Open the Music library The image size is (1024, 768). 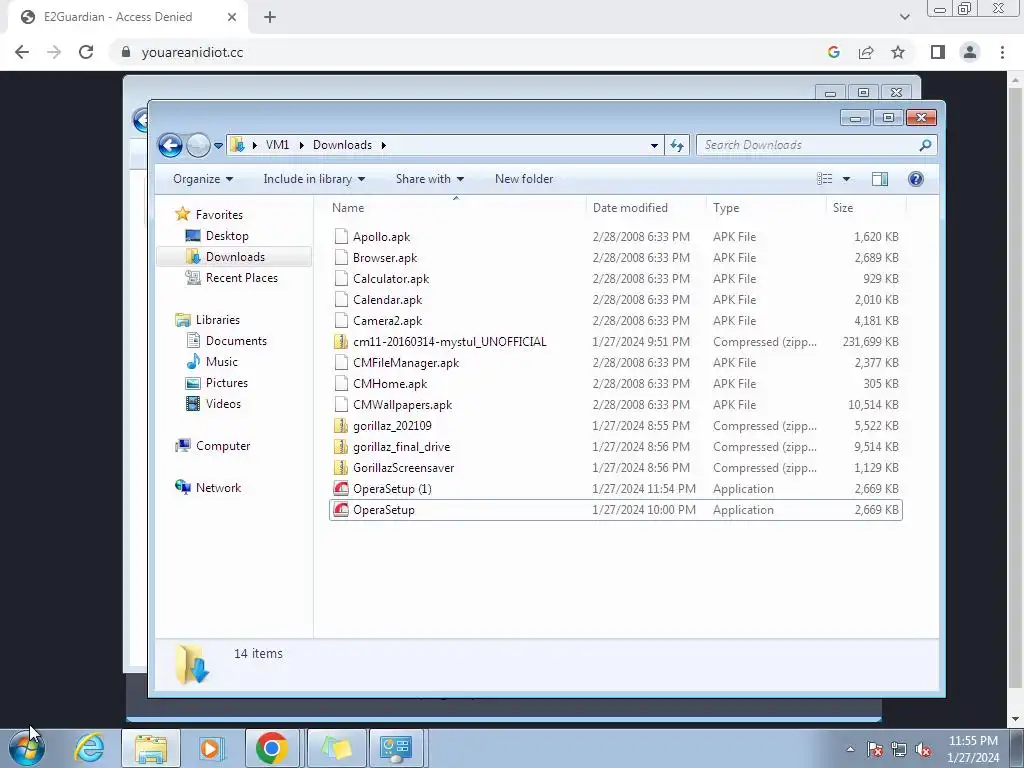point(221,362)
